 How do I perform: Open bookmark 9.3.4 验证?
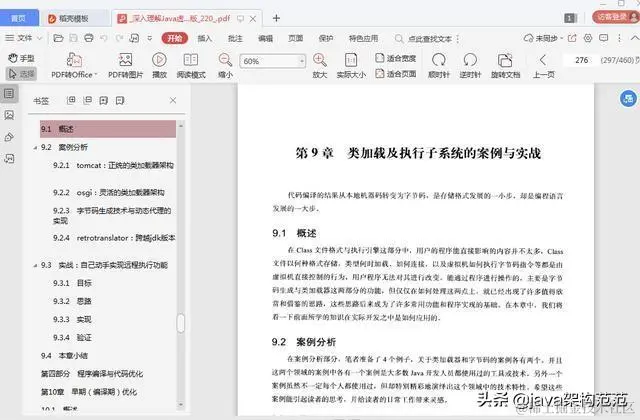point(72,338)
